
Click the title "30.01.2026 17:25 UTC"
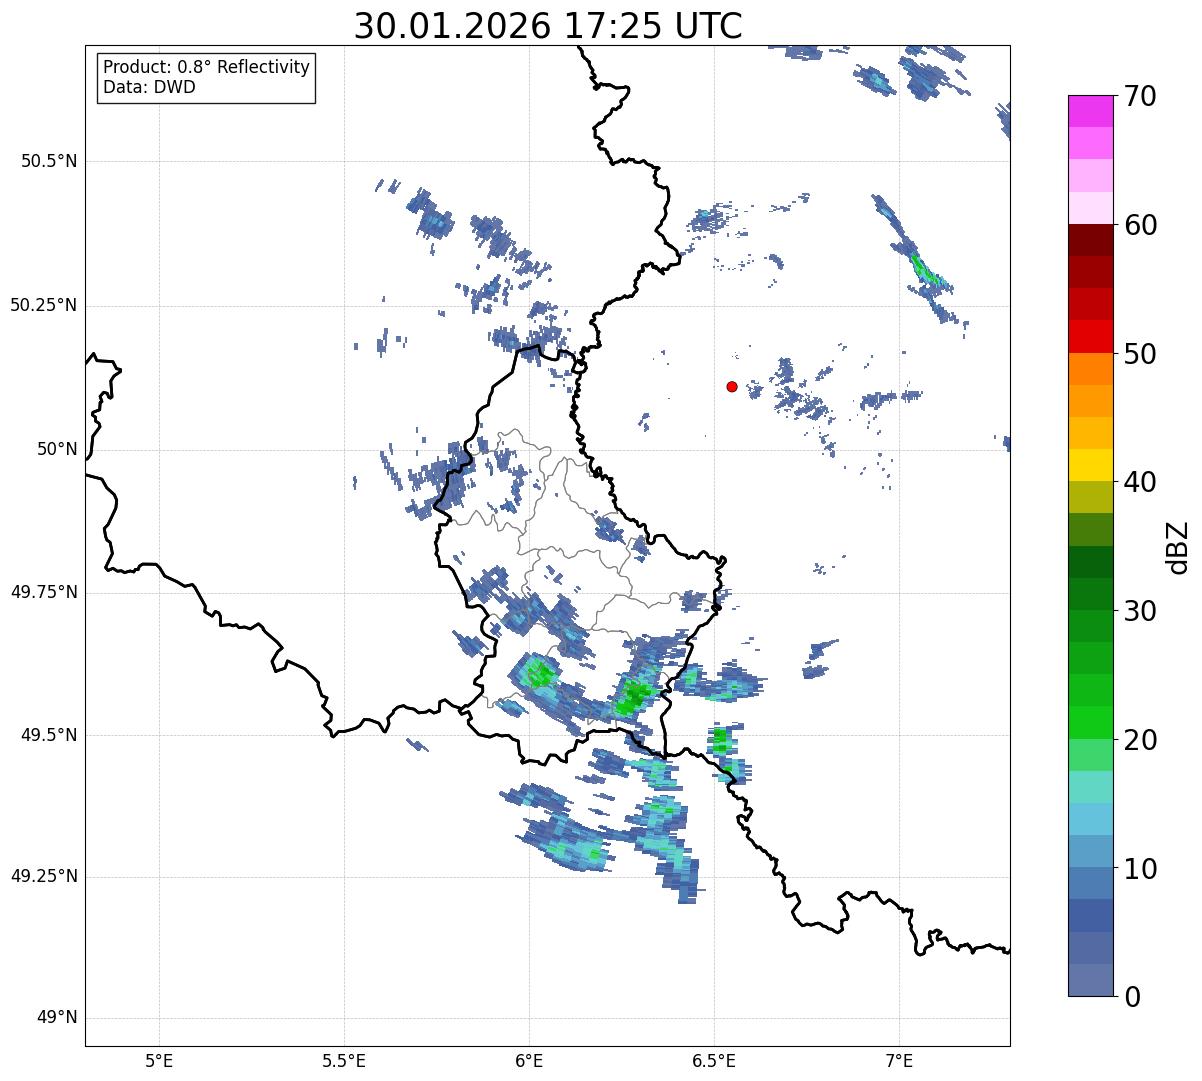(x=548, y=26)
